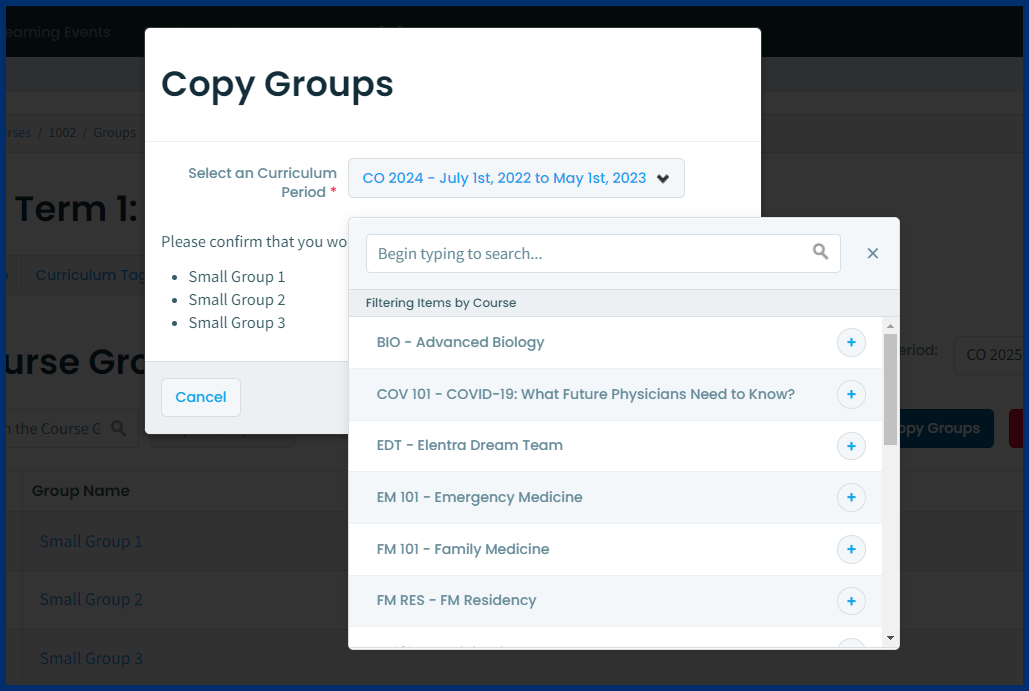Image resolution: width=1029 pixels, height=691 pixels.
Task: Open Small Group 2 link in background table
Action: pyautogui.click(x=91, y=599)
